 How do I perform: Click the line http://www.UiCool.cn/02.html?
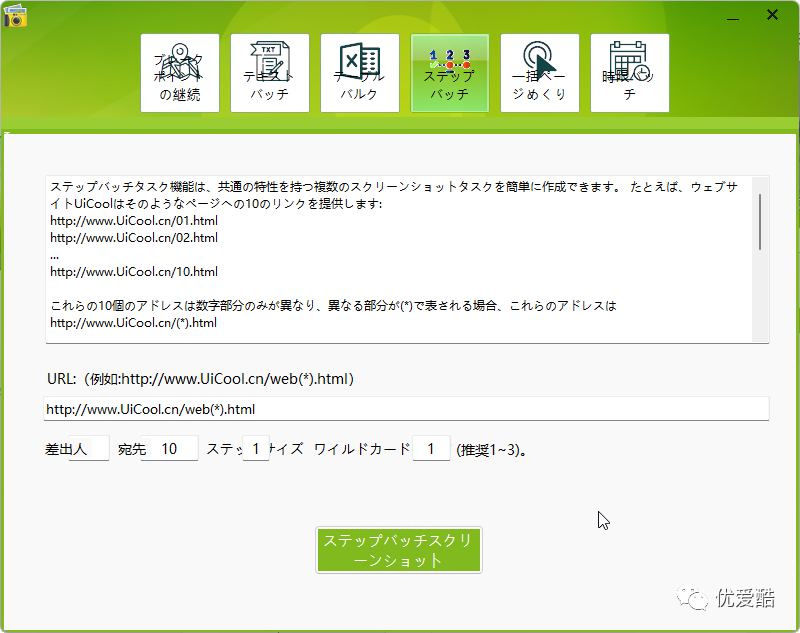[134, 238]
